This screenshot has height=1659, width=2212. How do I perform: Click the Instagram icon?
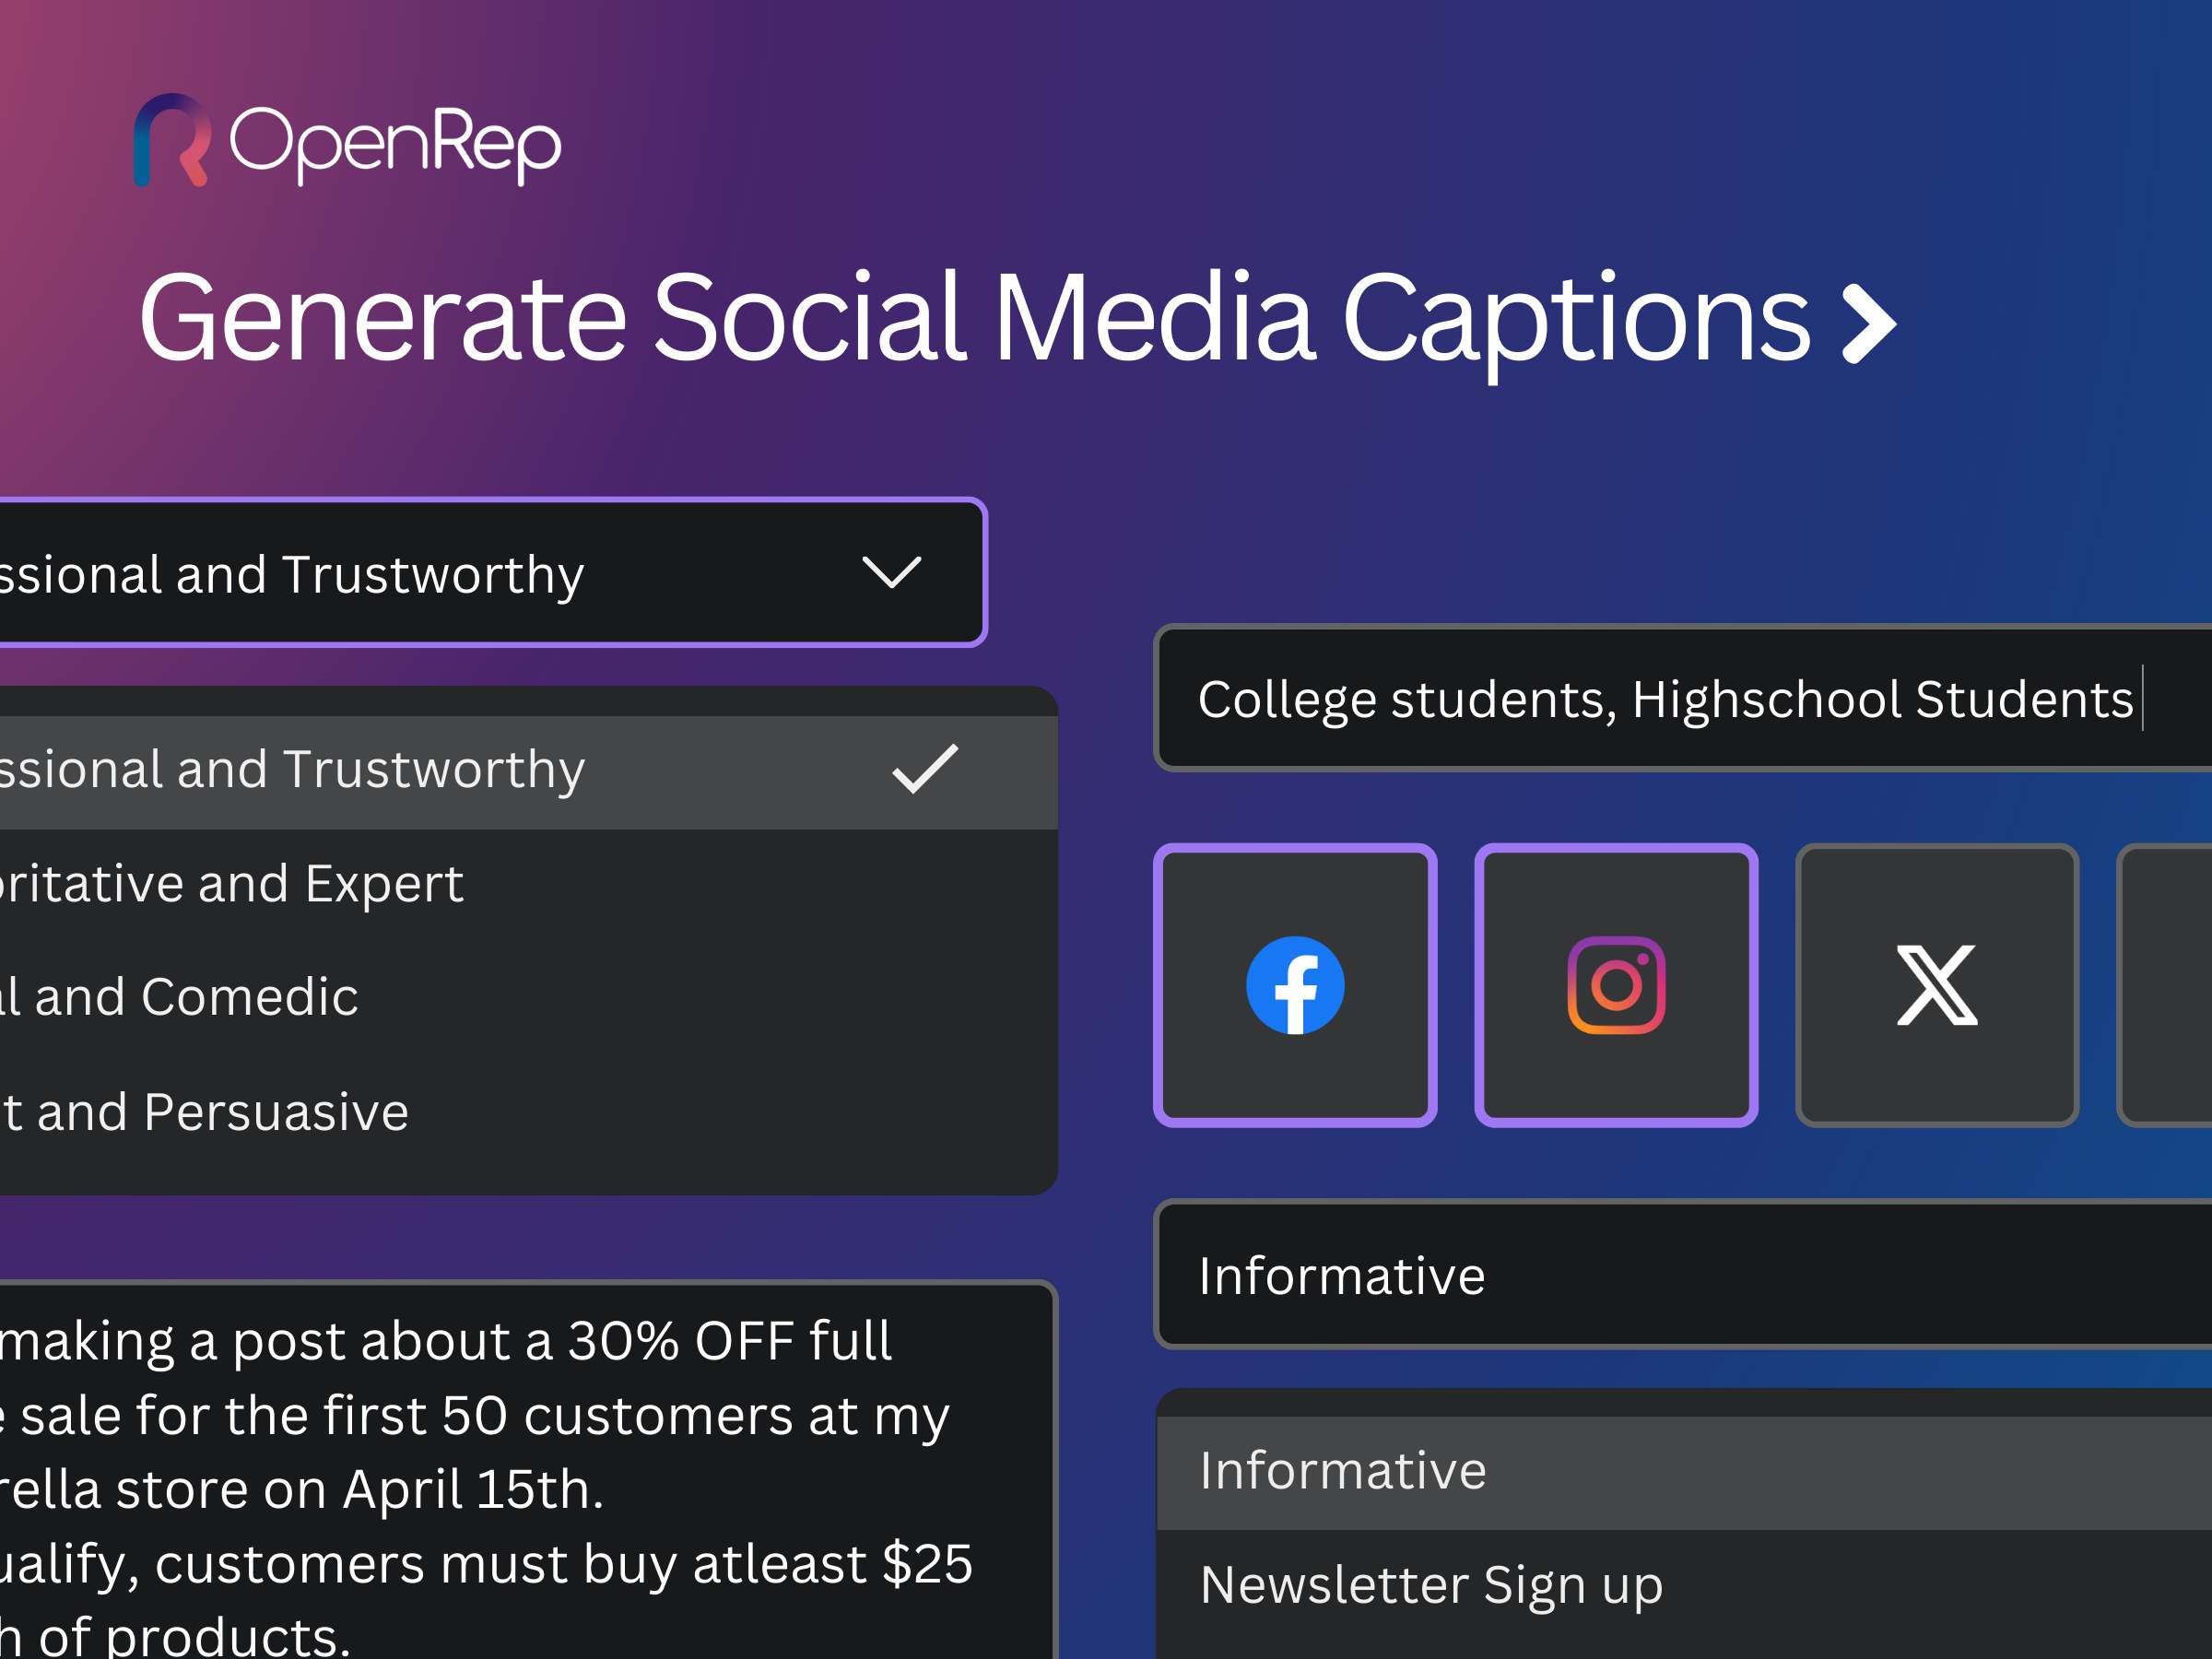click(x=1616, y=985)
